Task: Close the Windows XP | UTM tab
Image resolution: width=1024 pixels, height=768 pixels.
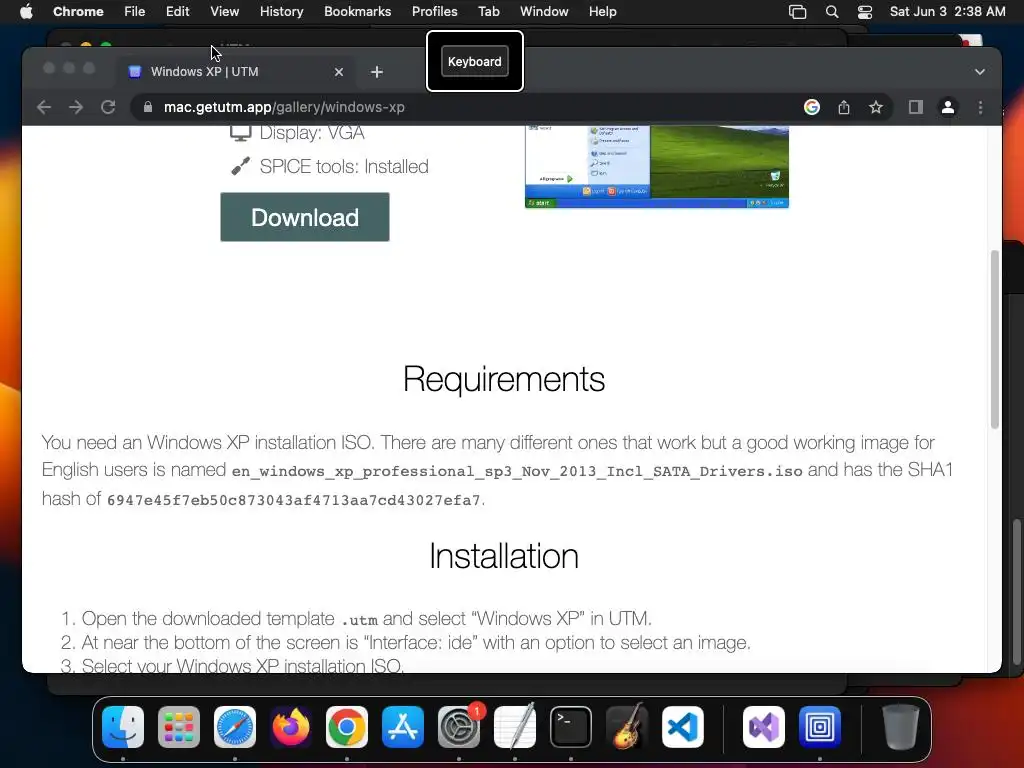Action: click(x=339, y=72)
